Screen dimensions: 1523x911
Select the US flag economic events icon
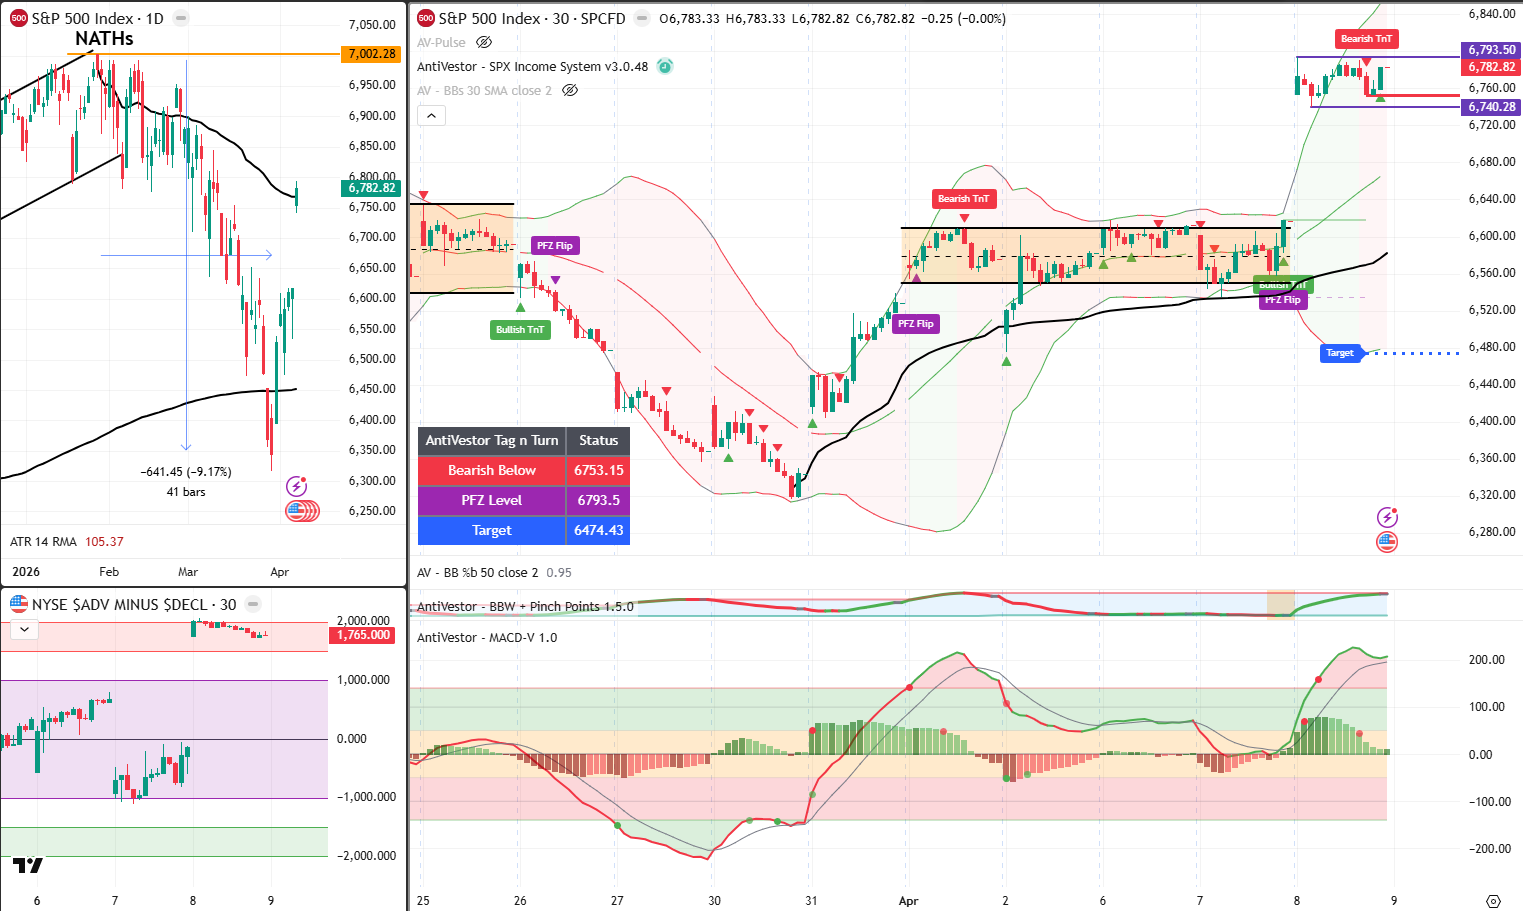1388,541
